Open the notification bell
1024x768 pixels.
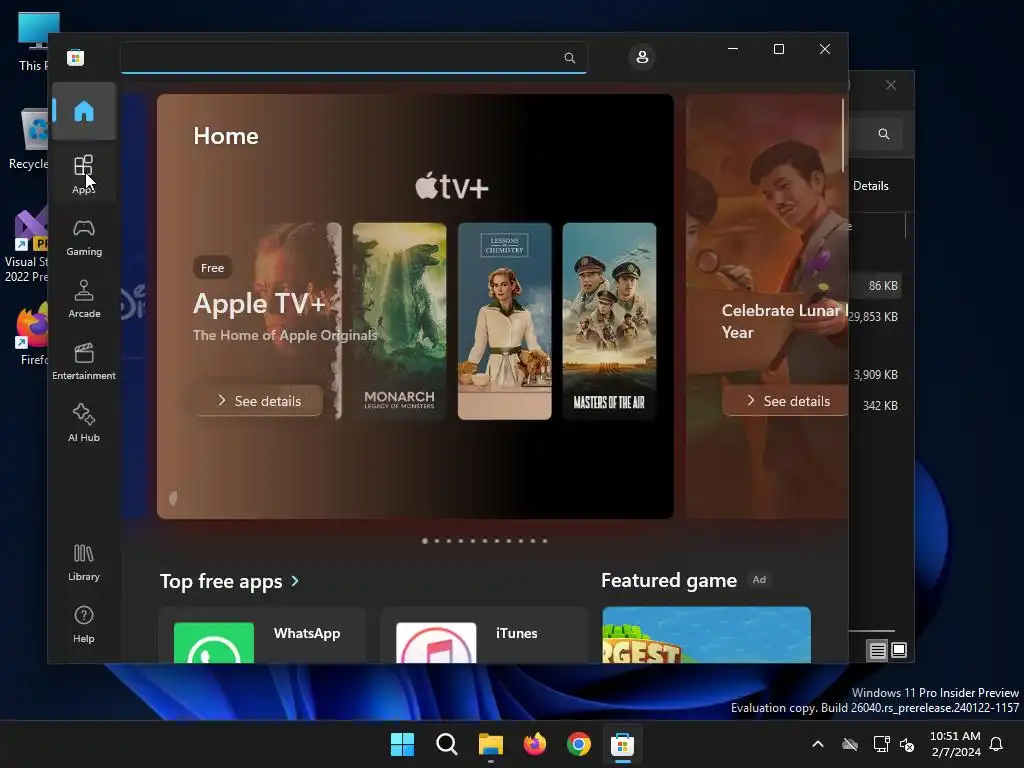(997, 744)
